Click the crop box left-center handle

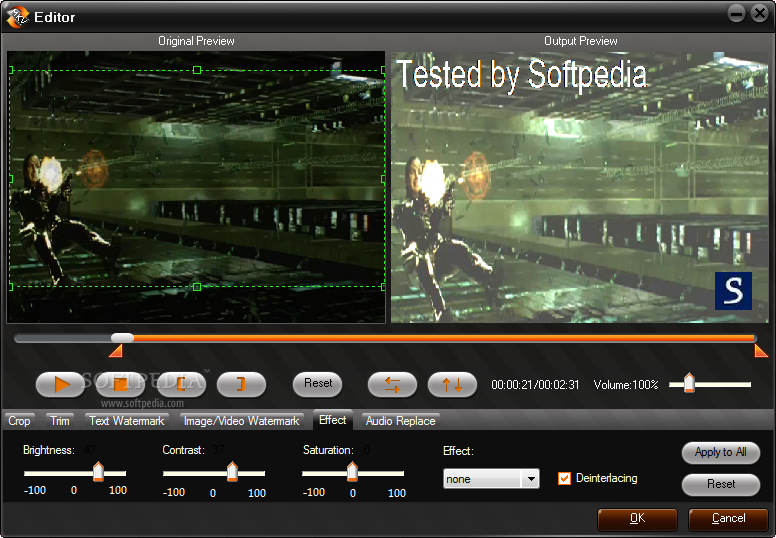(x=11, y=179)
